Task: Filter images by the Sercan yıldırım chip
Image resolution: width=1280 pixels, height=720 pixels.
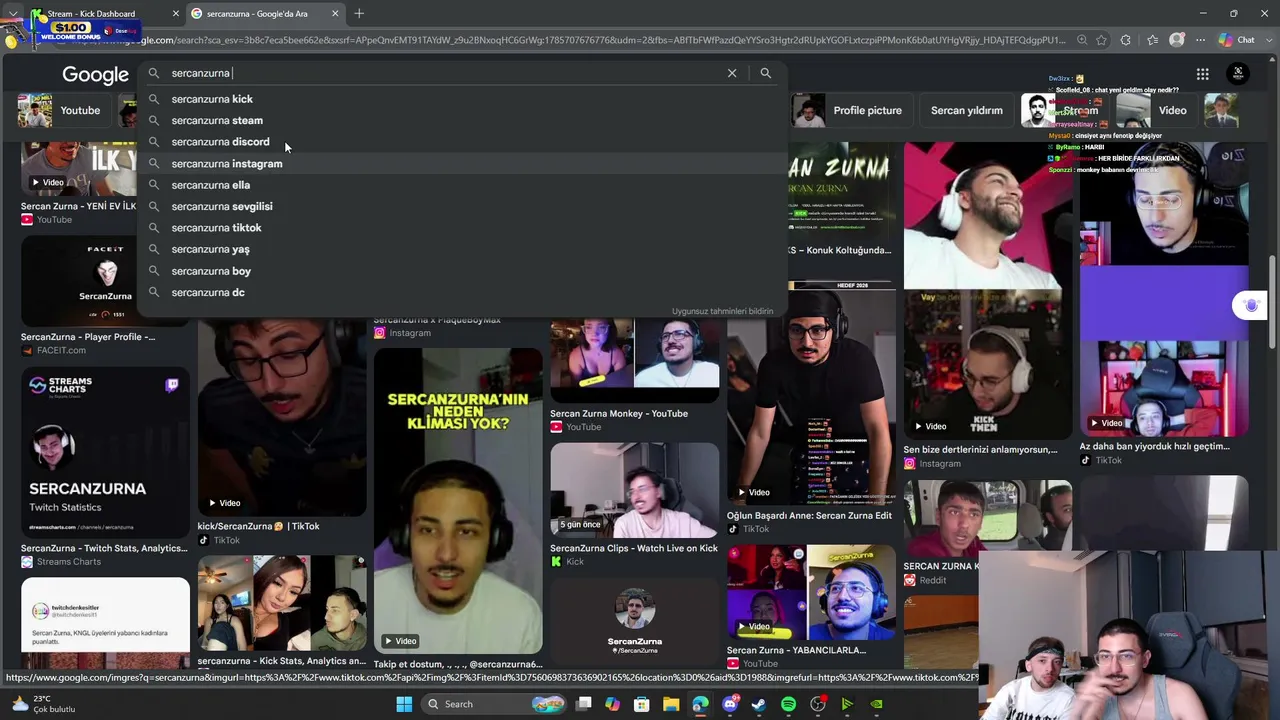Action: pos(966,110)
